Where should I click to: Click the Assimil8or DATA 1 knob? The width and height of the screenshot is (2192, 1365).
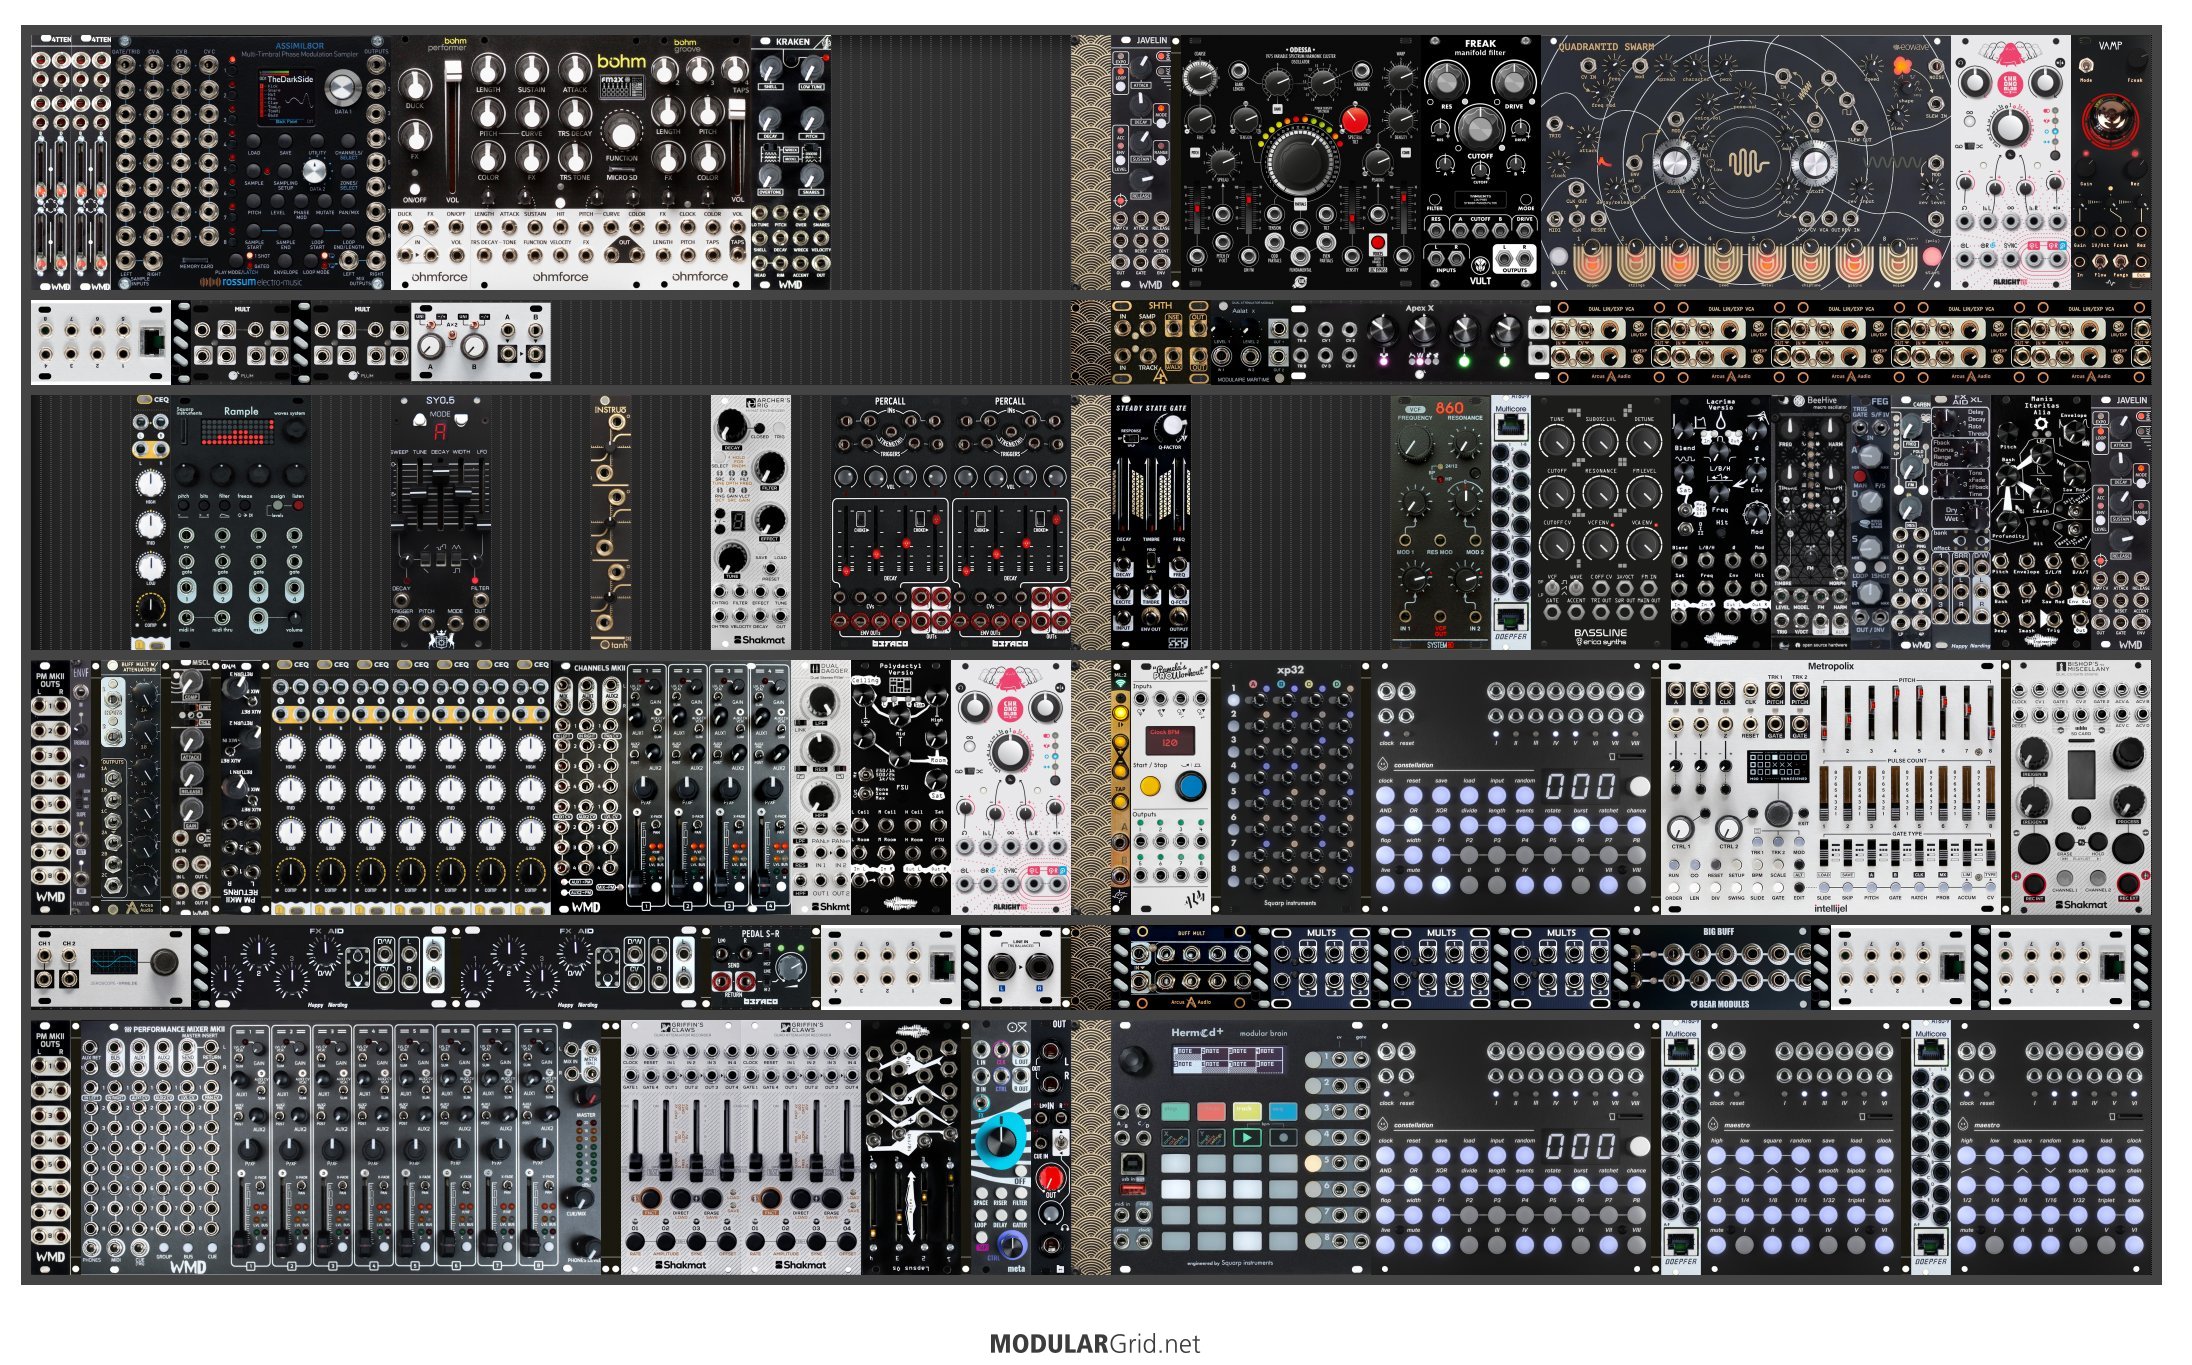[343, 88]
